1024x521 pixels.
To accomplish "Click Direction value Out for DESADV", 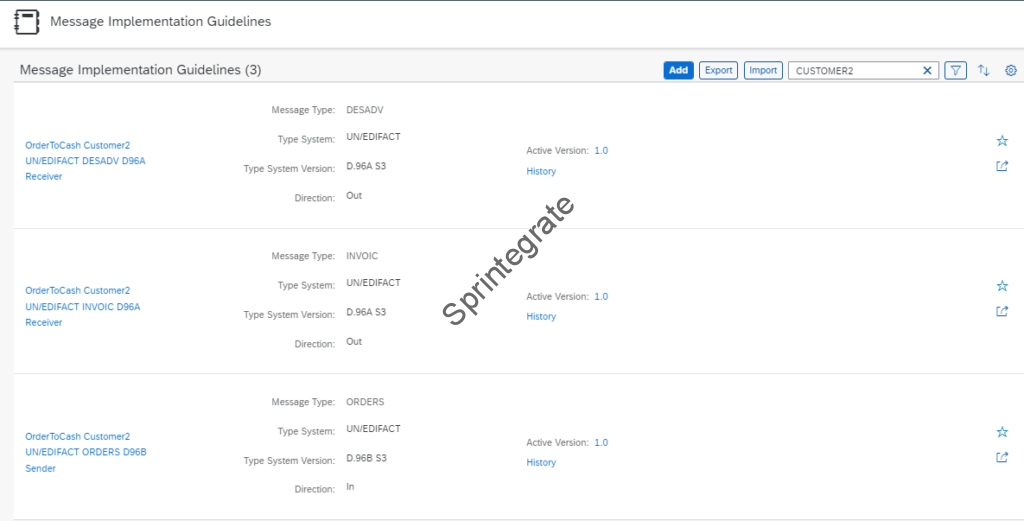I will pyautogui.click(x=354, y=196).
